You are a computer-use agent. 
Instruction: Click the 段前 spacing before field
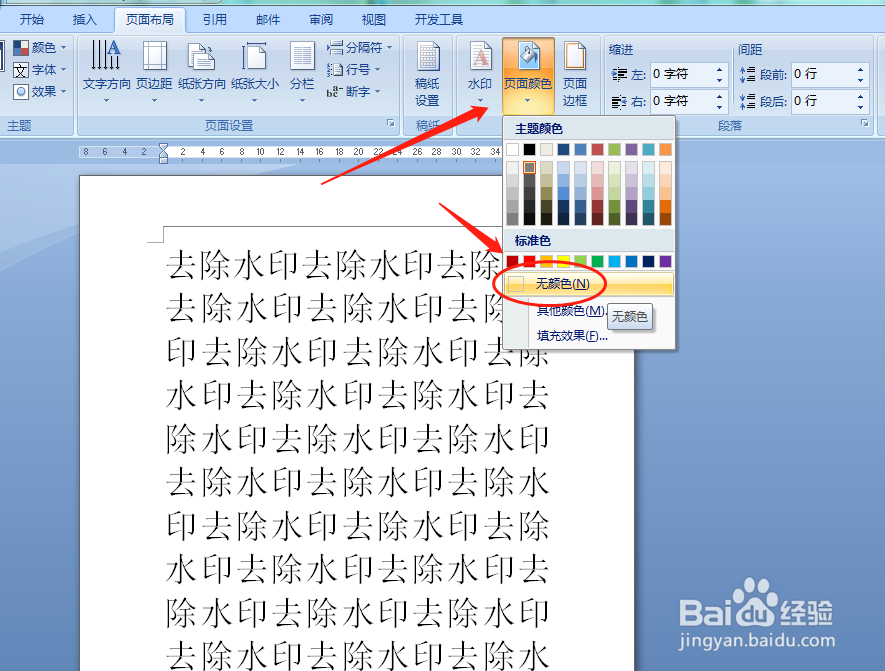coord(822,74)
